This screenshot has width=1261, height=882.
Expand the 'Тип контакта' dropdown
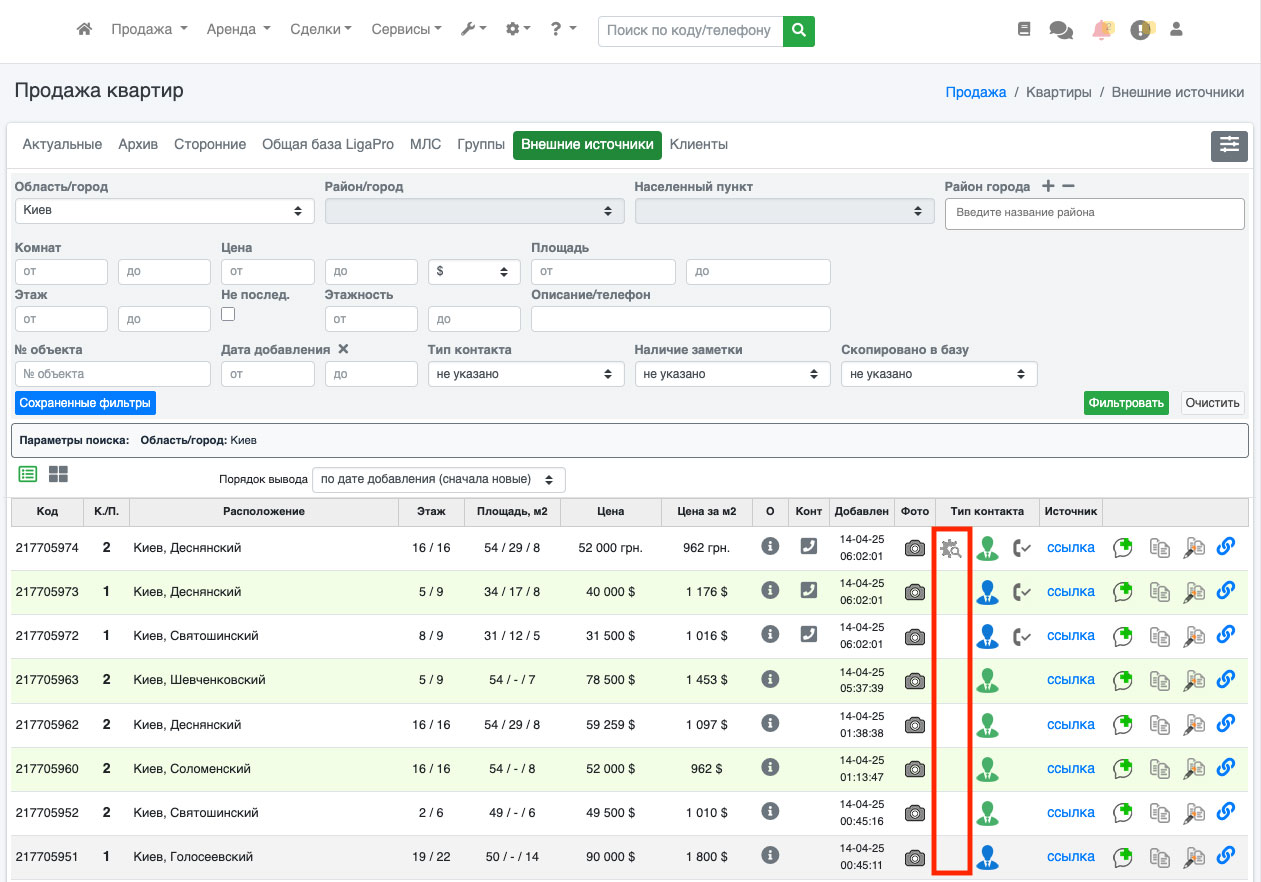524,374
